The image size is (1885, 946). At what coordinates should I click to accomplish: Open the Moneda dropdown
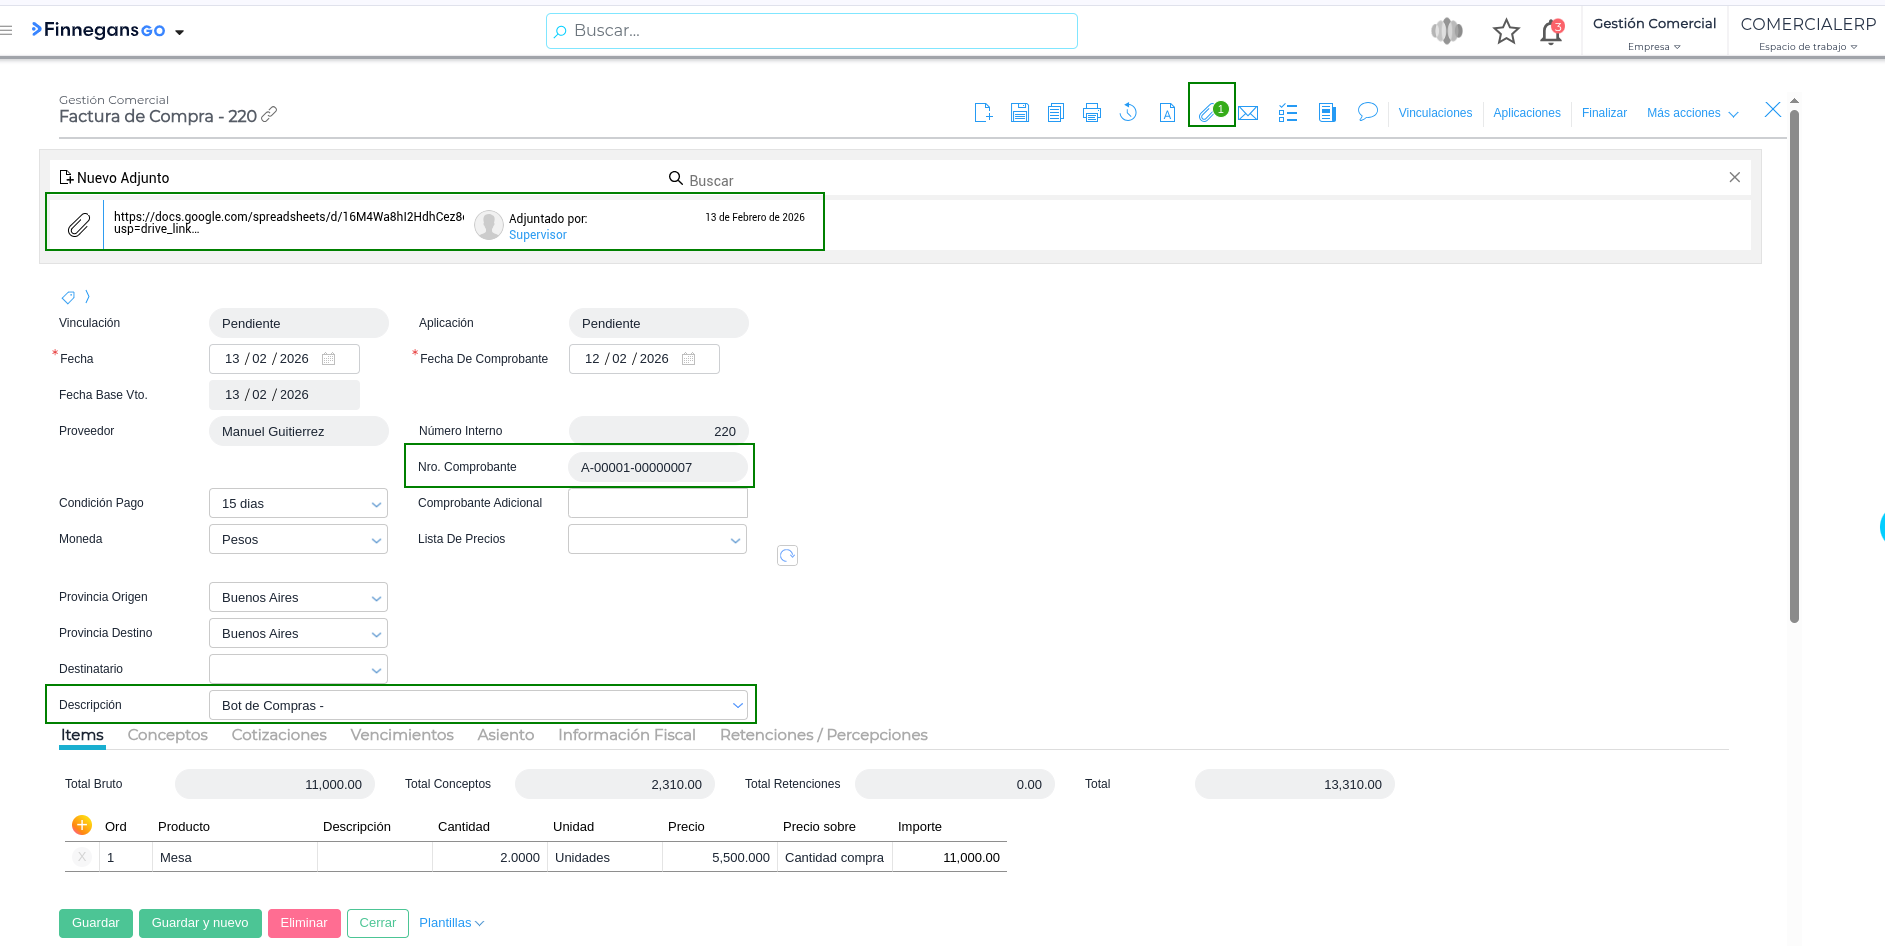click(x=298, y=539)
